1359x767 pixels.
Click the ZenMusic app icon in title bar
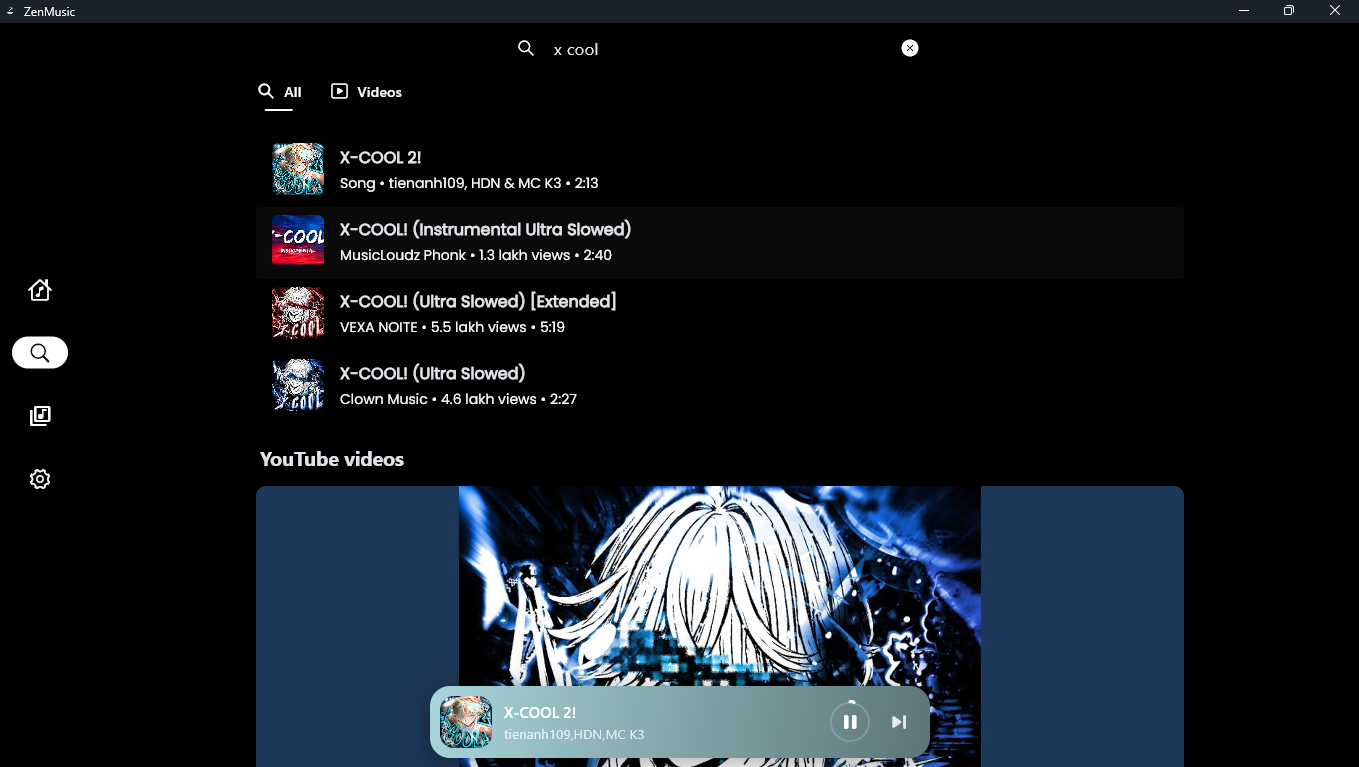(10, 12)
